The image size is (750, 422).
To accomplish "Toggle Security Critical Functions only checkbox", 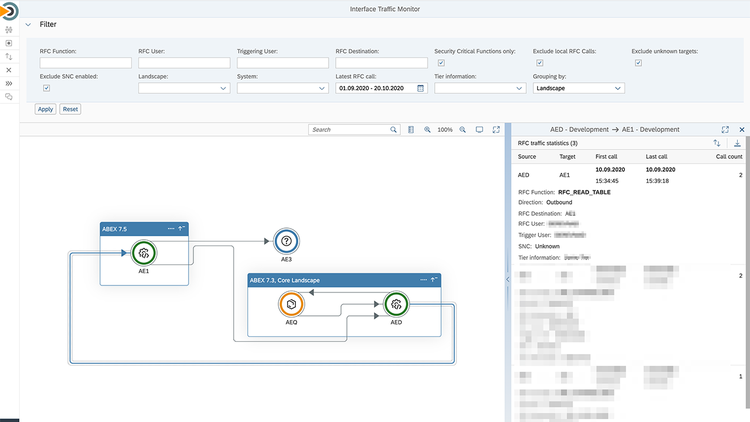I will coord(441,63).
